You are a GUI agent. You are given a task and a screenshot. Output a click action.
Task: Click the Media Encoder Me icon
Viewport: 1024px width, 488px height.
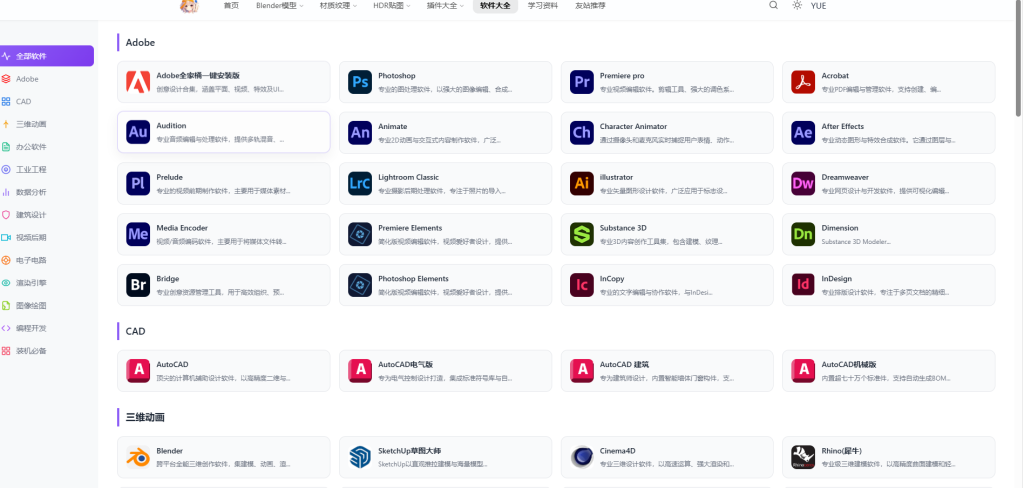(x=138, y=234)
